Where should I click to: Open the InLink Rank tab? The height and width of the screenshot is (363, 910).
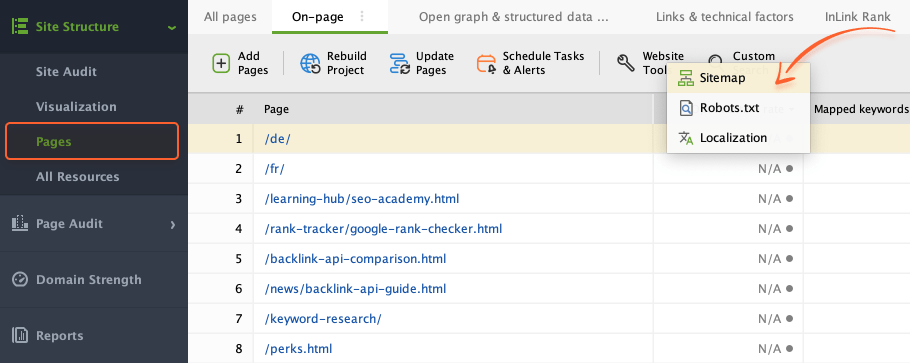tap(857, 17)
